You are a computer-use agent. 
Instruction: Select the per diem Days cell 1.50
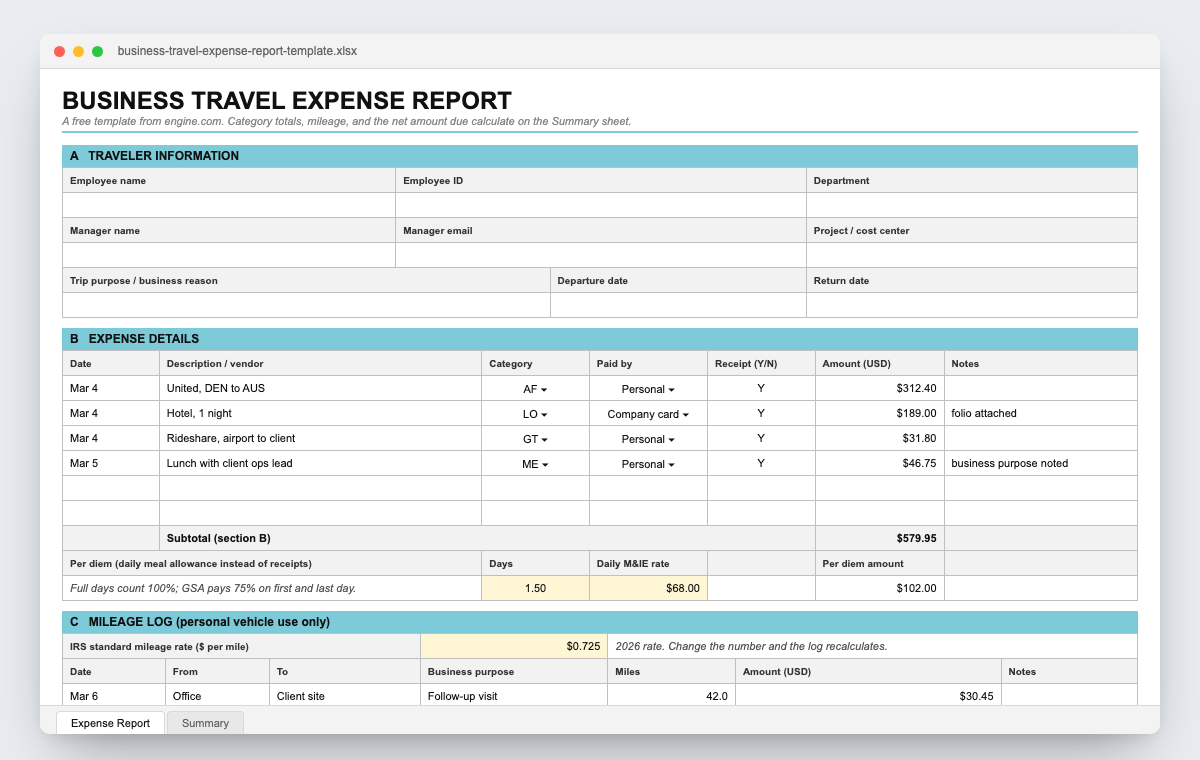click(535, 588)
